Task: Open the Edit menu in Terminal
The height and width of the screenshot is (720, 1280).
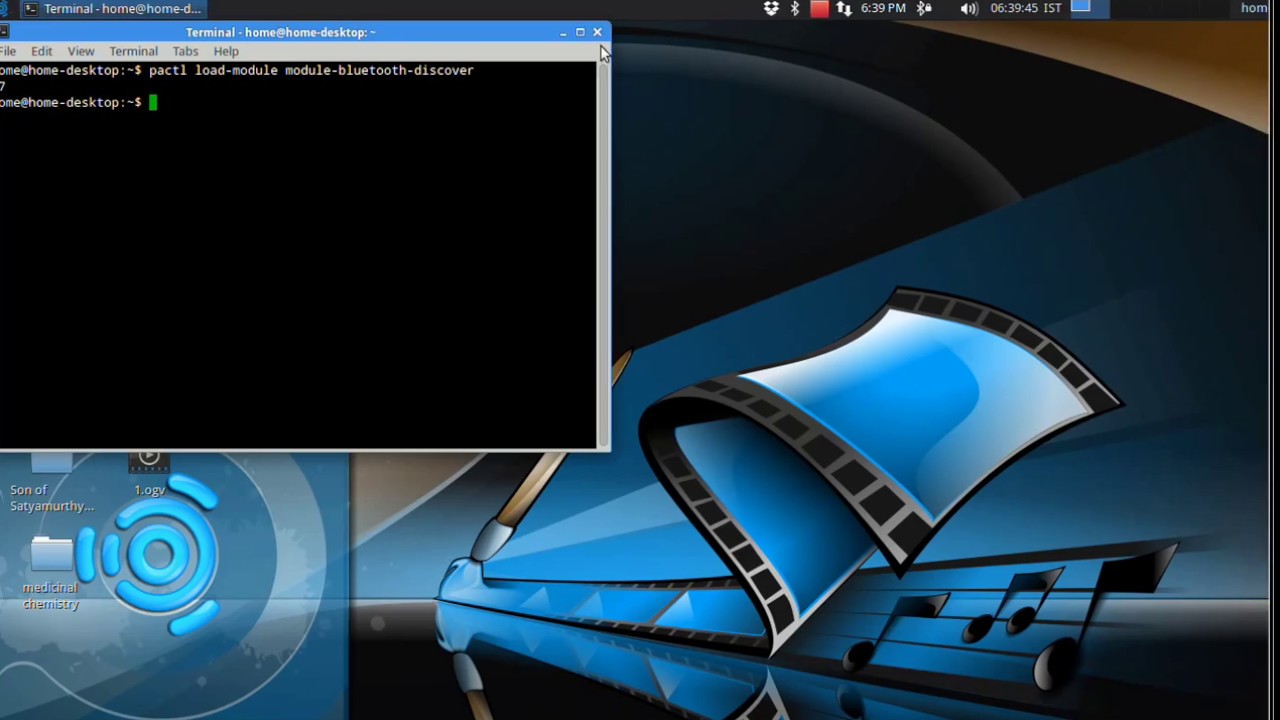Action: 41,51
